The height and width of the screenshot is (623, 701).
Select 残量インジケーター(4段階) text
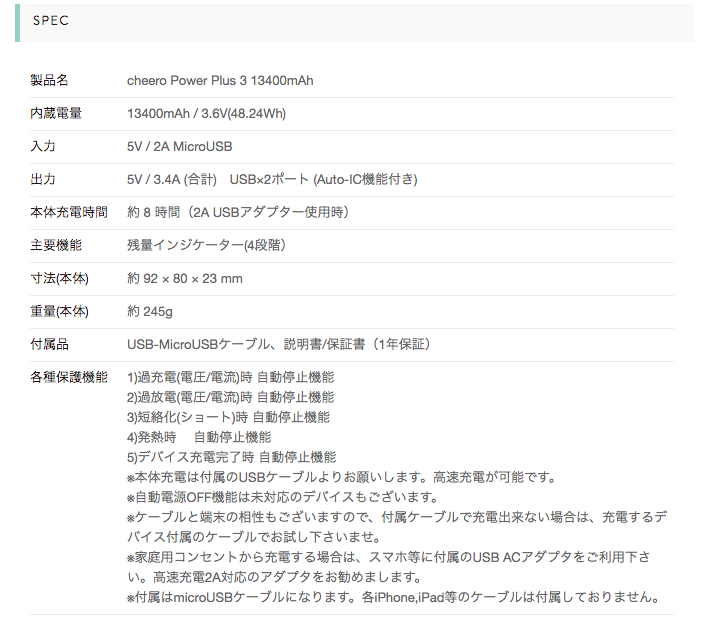tap(206, 245)
